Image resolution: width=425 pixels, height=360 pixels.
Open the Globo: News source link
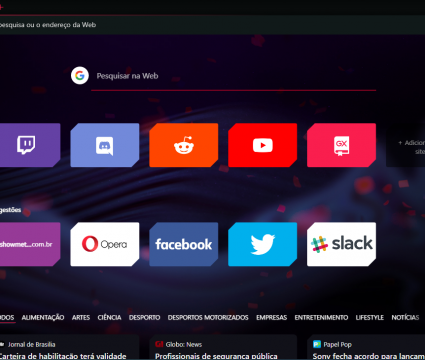click(x=184, y=344)
